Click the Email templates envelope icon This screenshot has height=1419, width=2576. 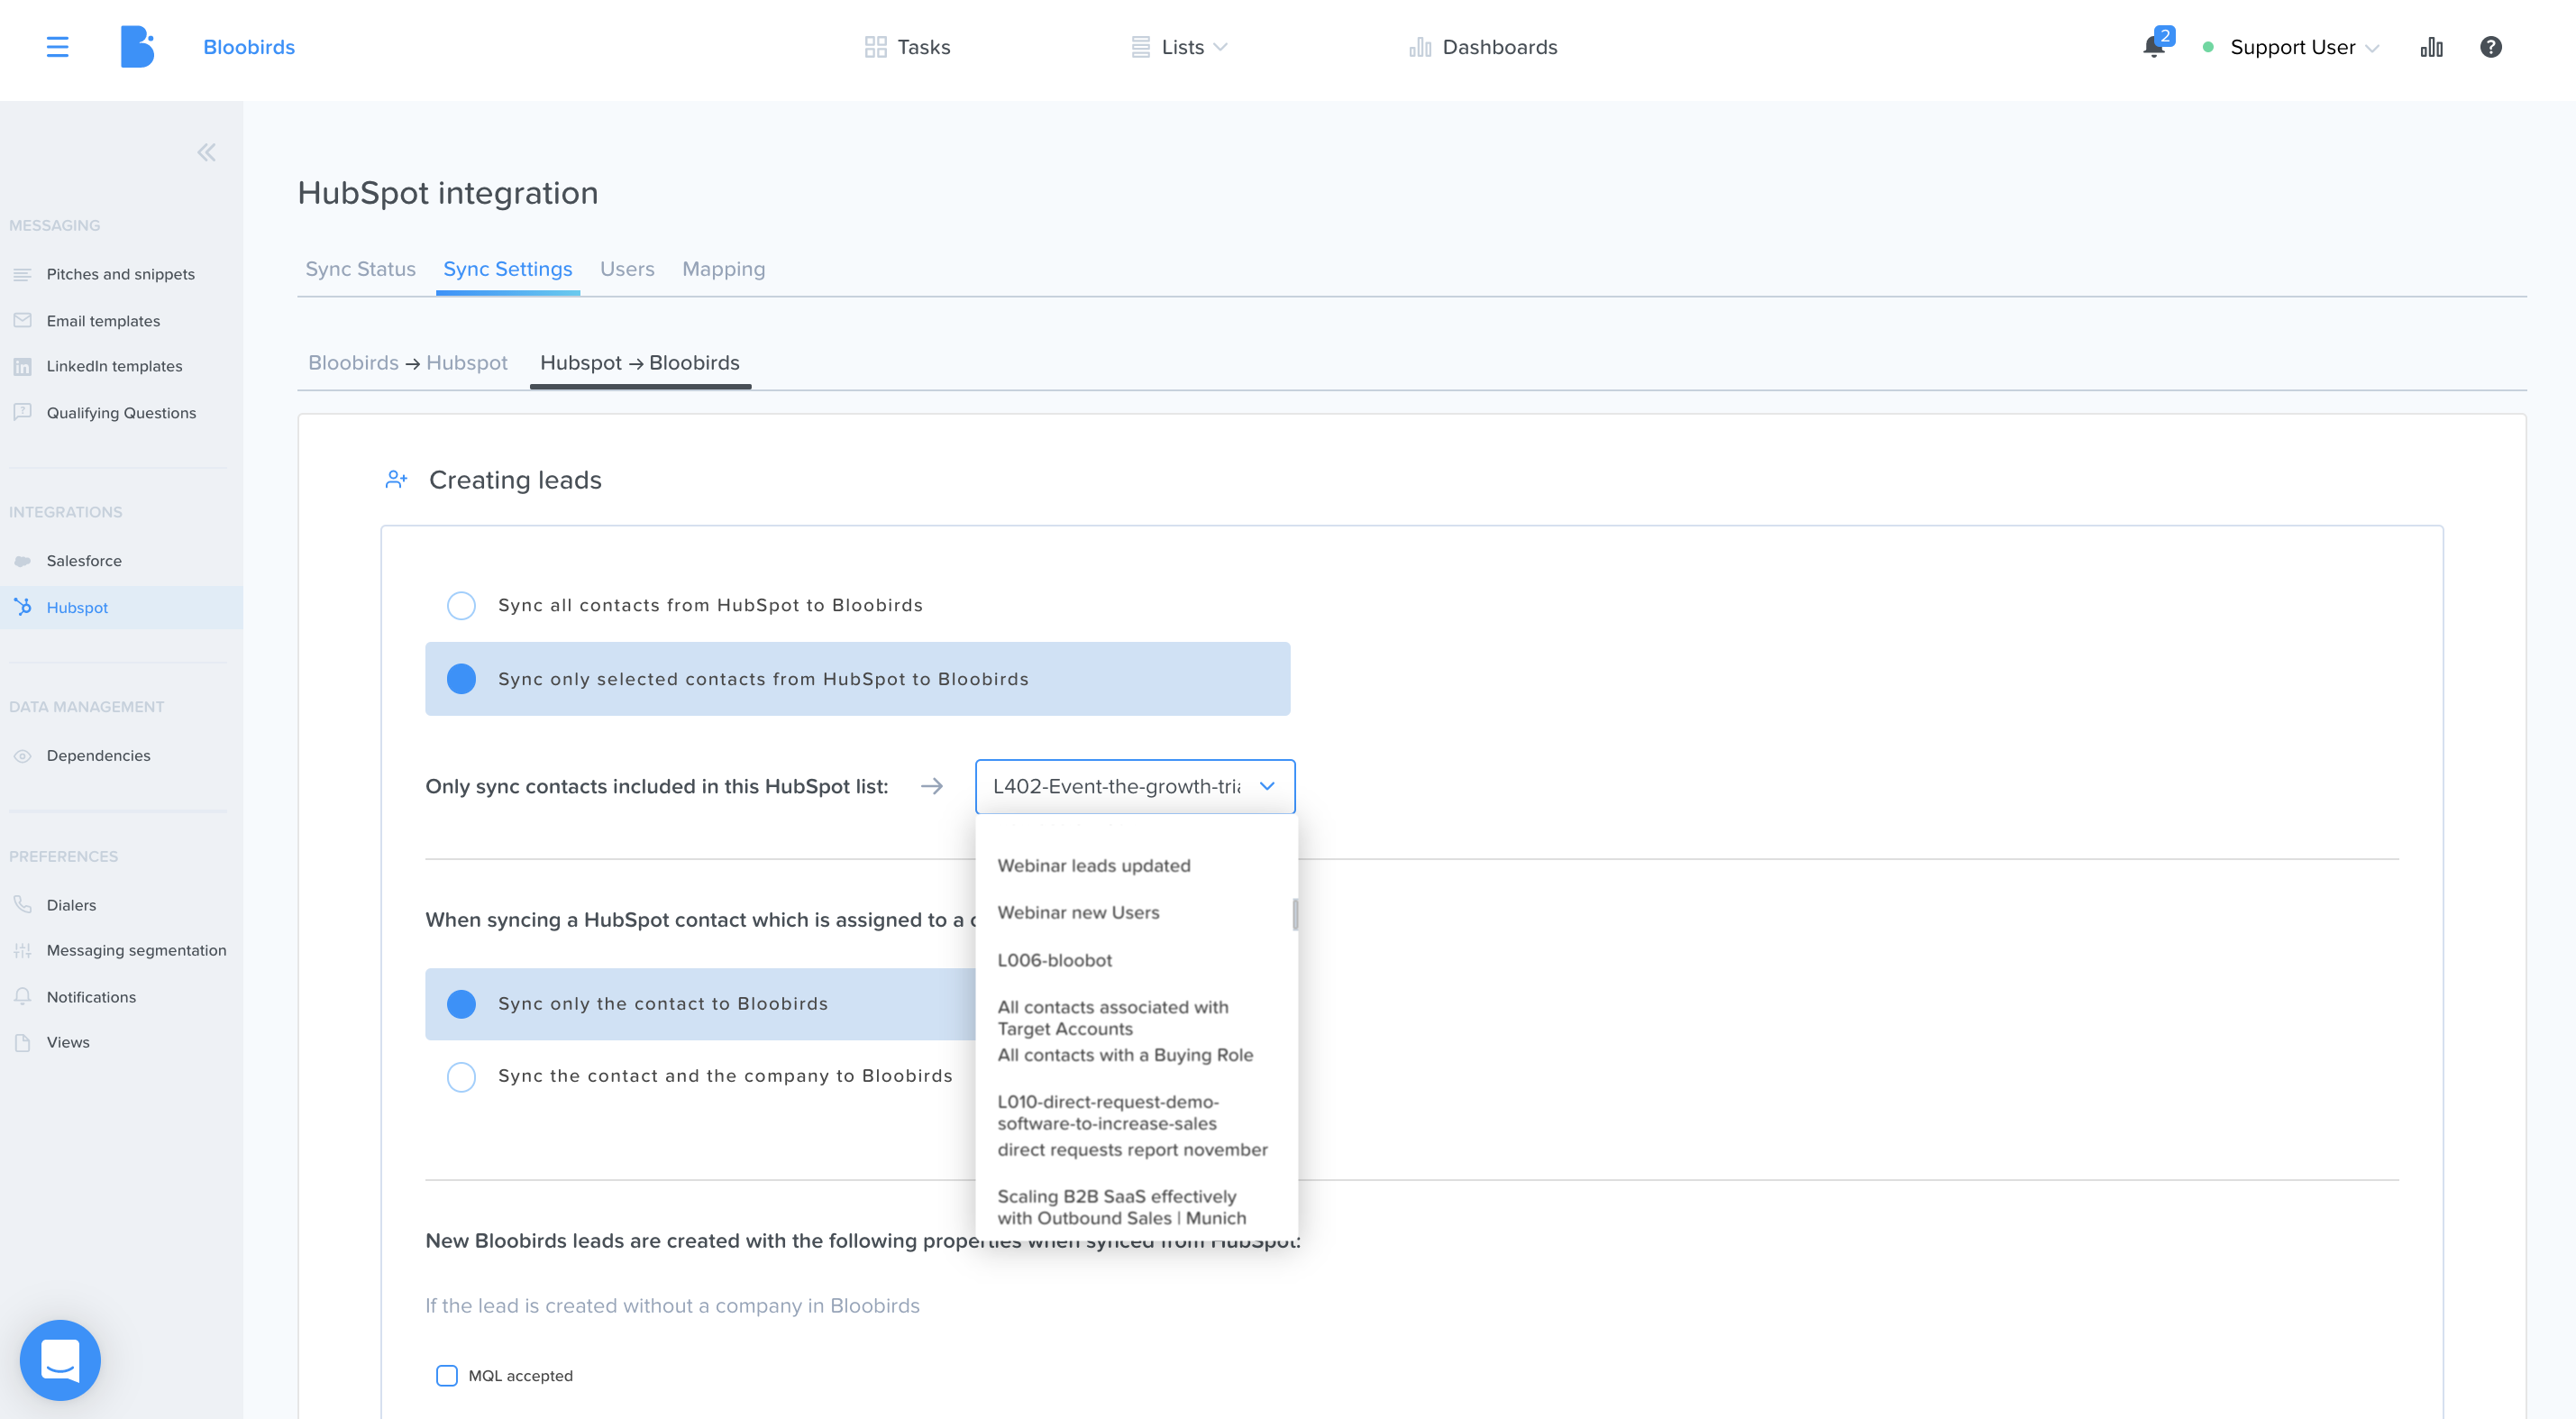(22, 320)
